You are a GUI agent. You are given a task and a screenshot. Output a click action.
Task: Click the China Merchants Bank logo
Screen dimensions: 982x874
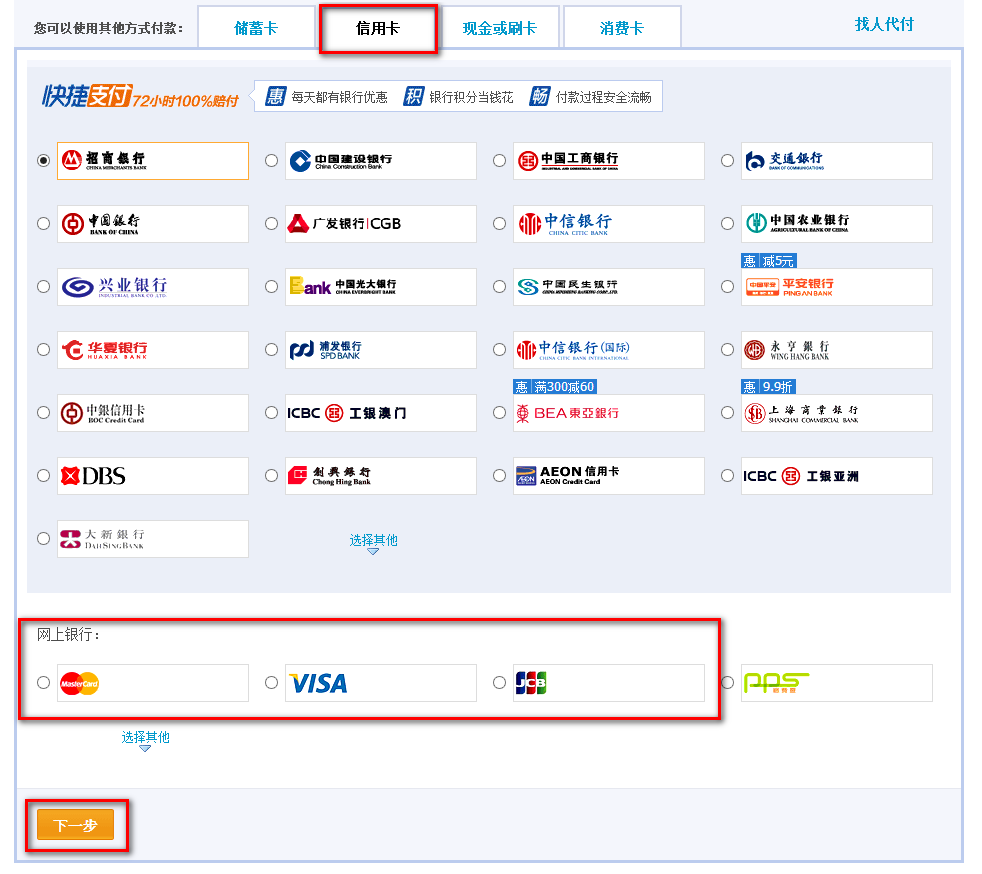point(152,161)
